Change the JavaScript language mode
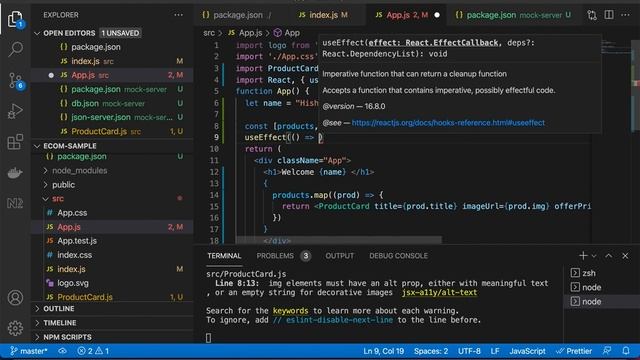The width and height of the screenshot is (640, 360). tap(527, 351)
